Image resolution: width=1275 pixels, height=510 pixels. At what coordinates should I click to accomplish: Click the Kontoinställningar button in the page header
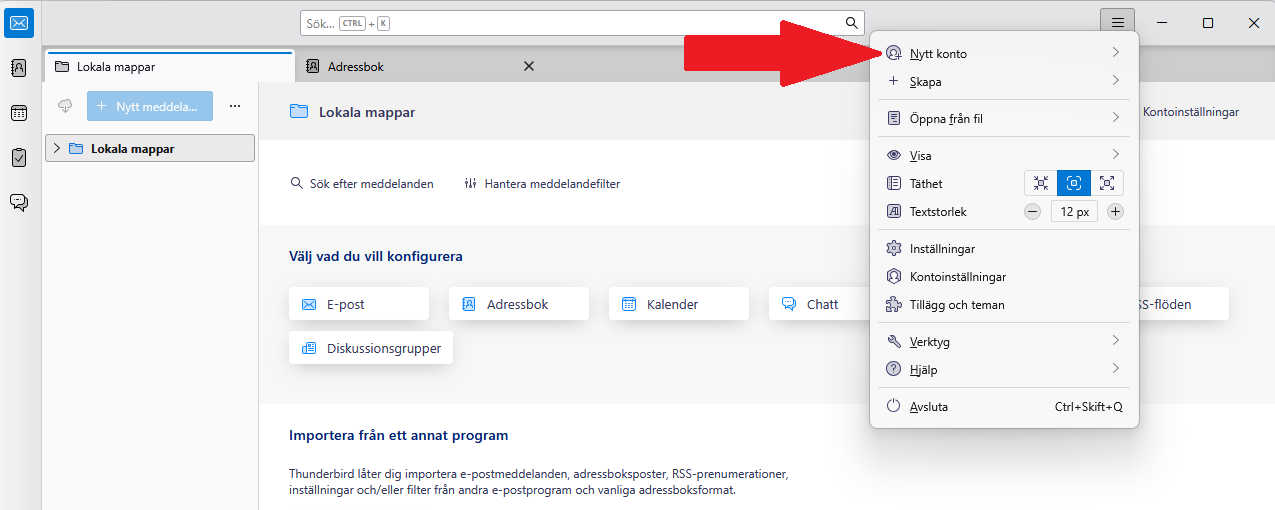pyautogui.click(x=1191, y=112)
